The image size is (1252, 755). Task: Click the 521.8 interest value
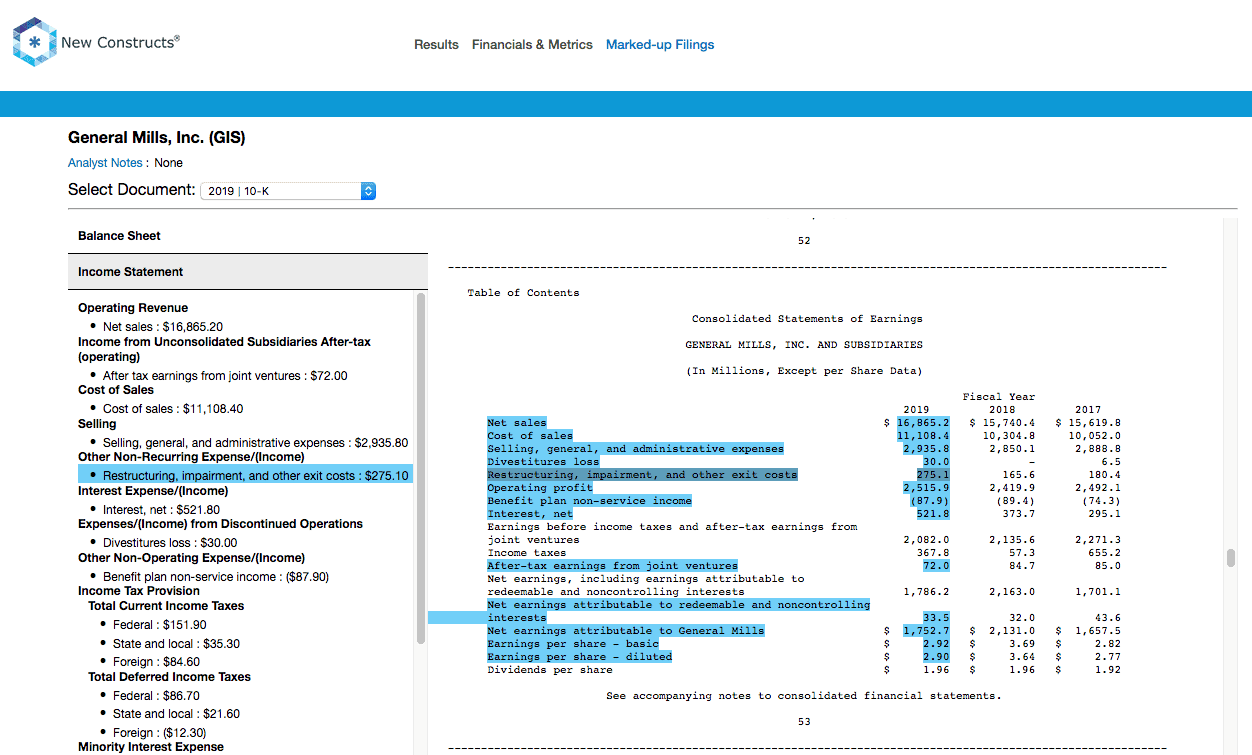(x=933, y=514)
